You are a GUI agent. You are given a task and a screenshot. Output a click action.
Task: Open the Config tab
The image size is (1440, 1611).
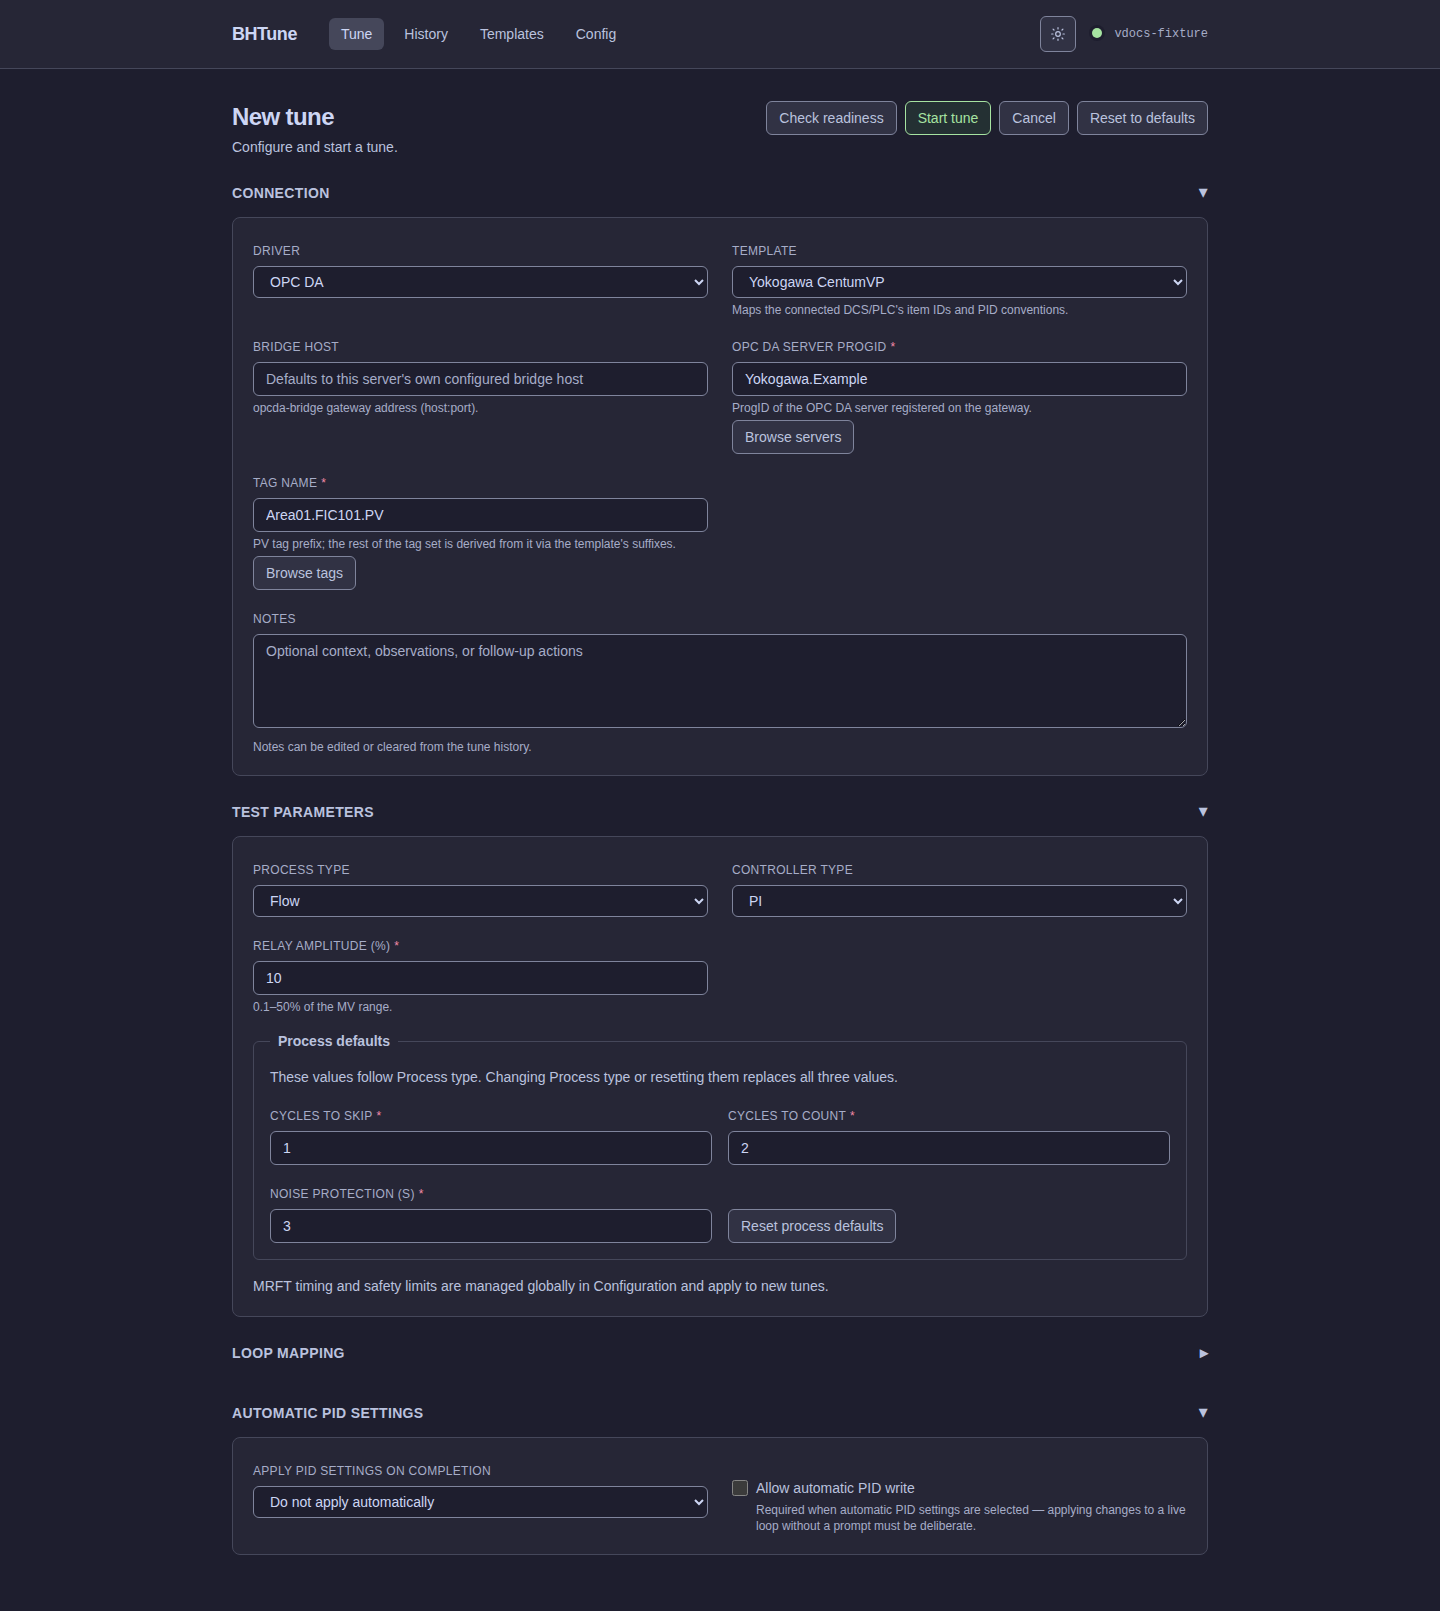pyautogui.click(x=596, y=34)
